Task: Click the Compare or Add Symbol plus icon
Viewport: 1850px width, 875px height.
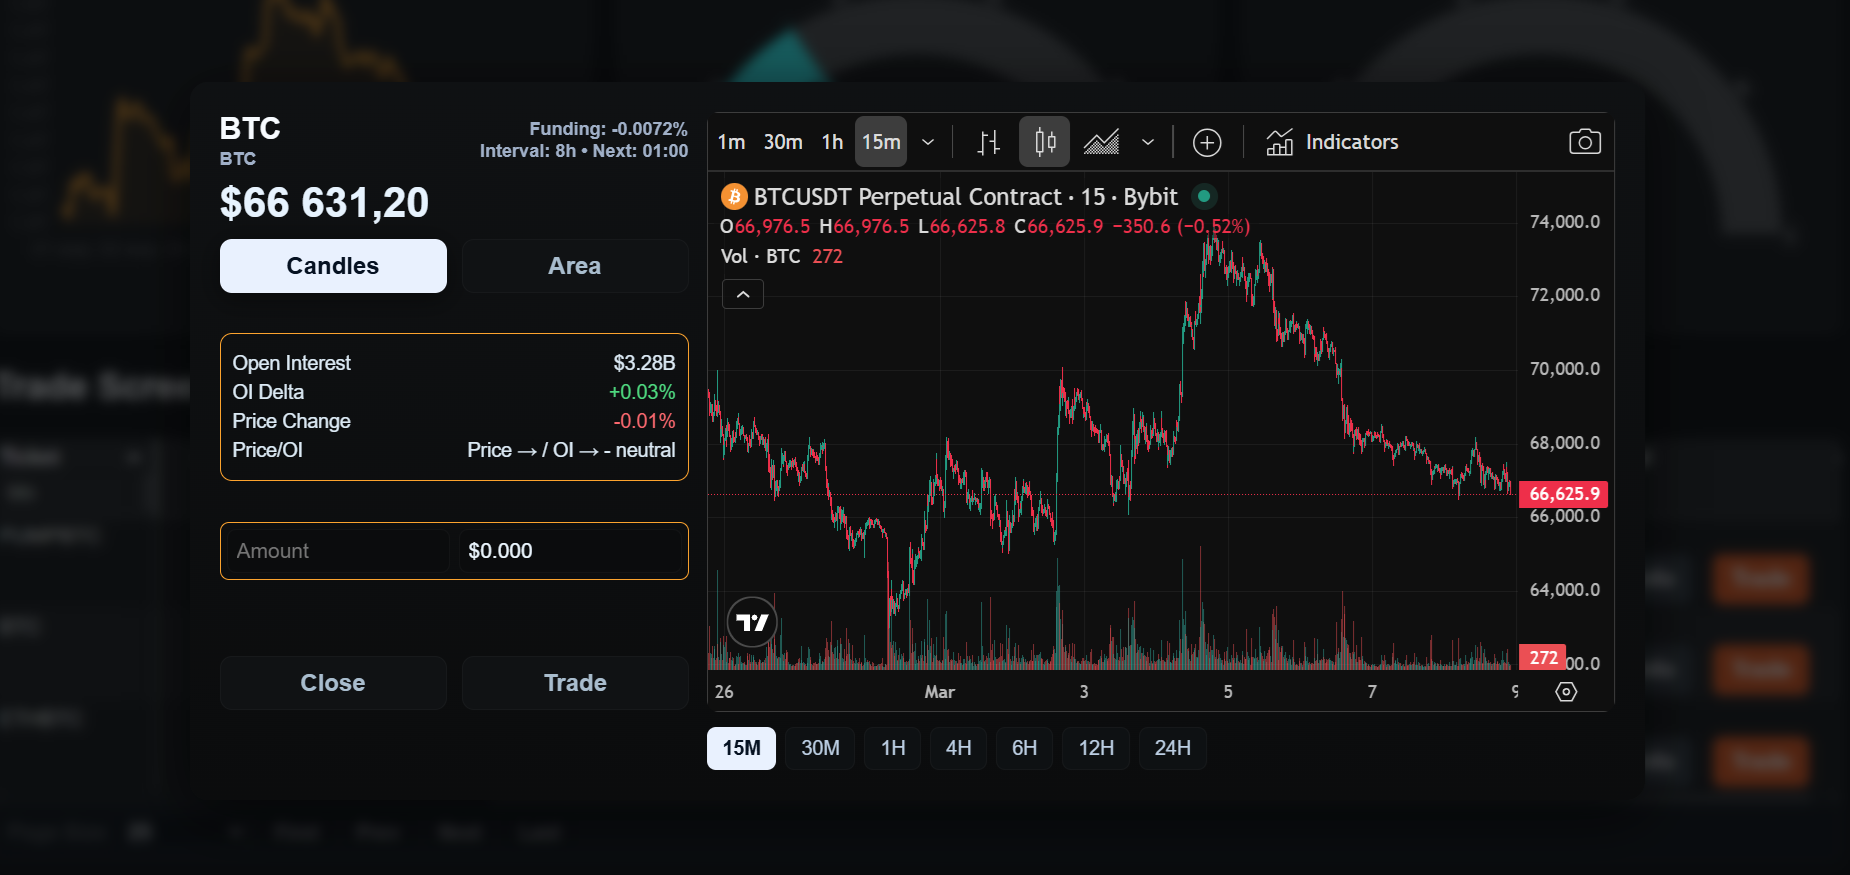Action: pos(1207,142)
